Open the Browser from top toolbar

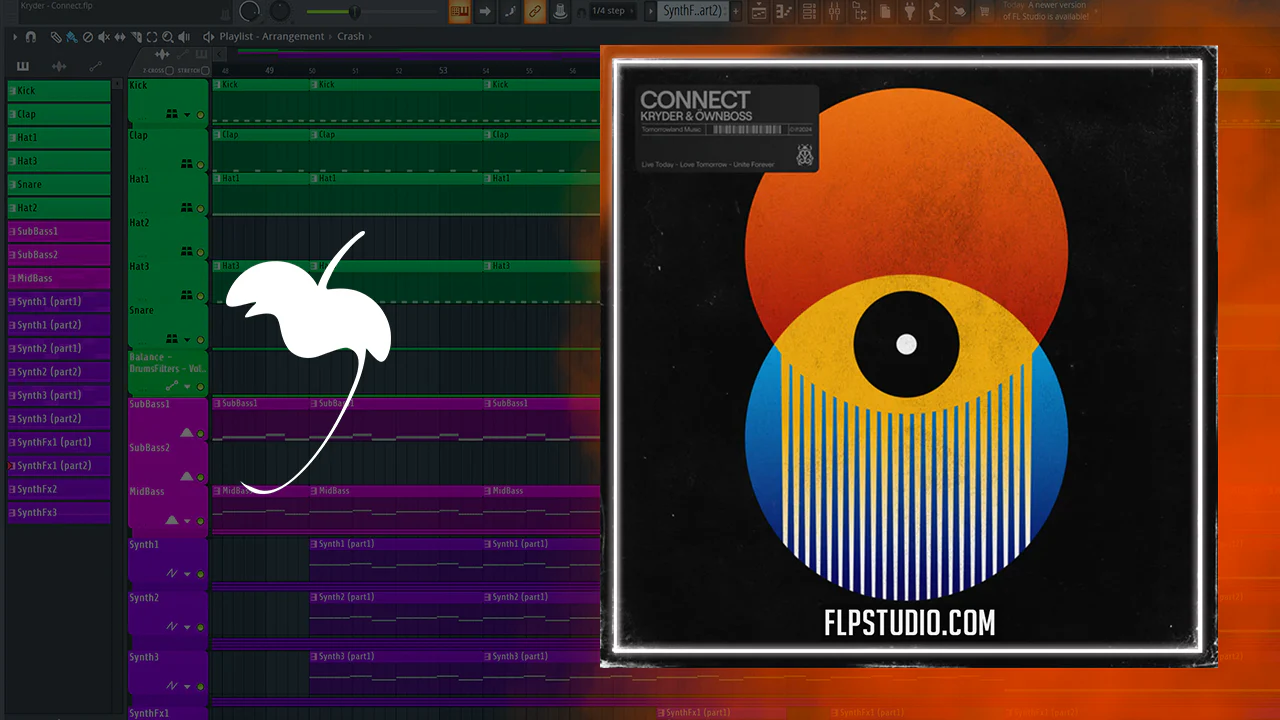pyautogui.click(x=859, y=11)
